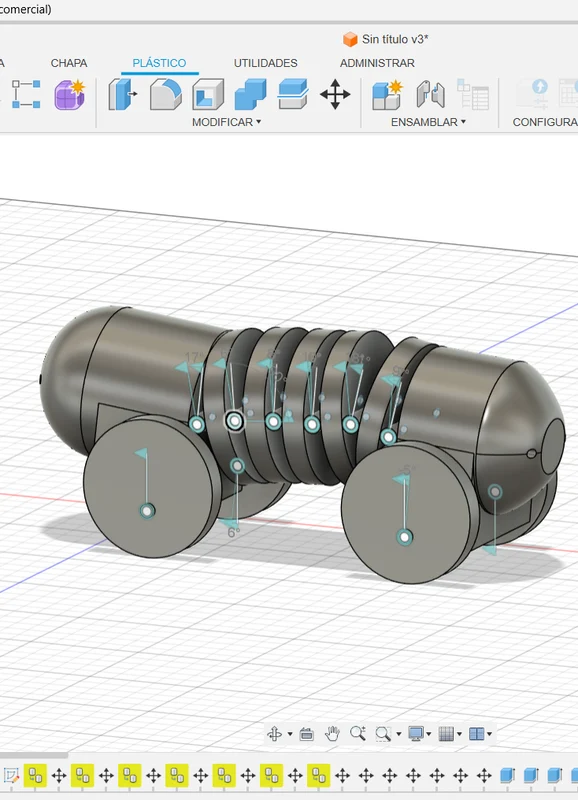Click the square node-pattern icon left of Create Form
Image resolution: width=578 pixels, height=800 pixels.
[x=26, y=94]
